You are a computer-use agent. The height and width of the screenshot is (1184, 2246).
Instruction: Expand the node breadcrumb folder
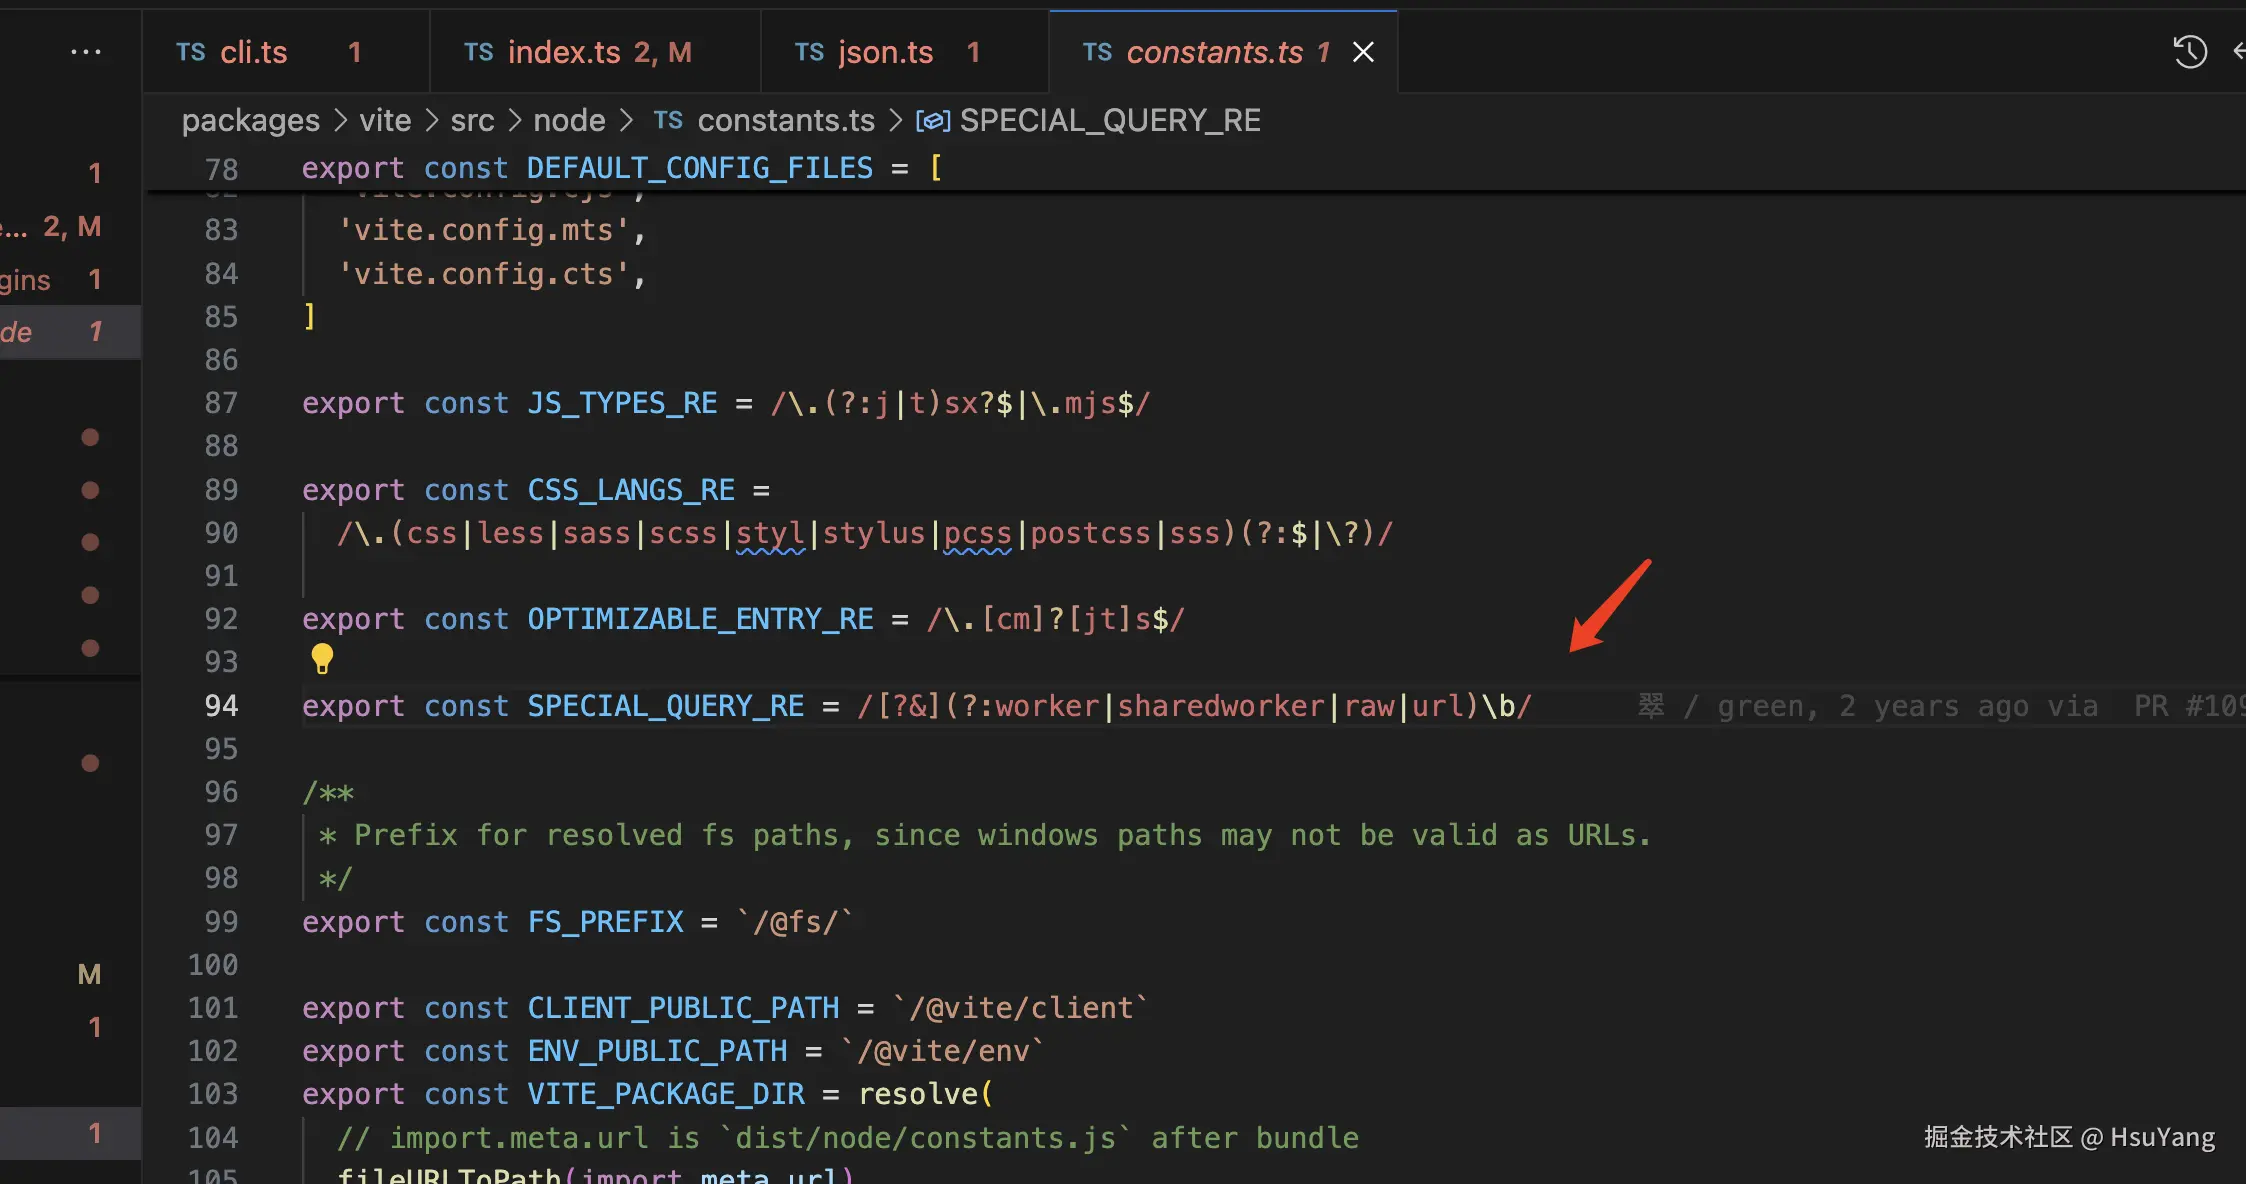coord(569,121)
